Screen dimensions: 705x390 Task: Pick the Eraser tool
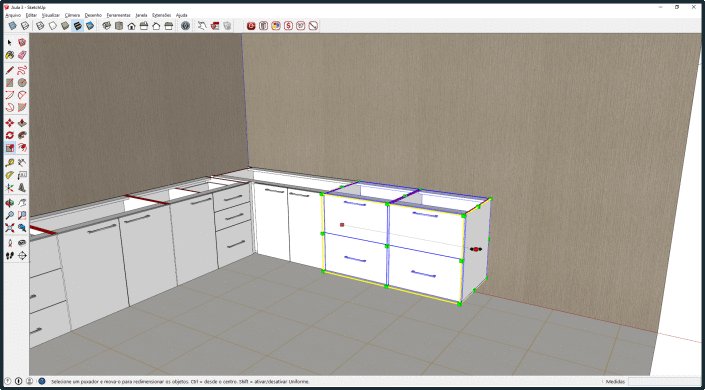point(22,55)
